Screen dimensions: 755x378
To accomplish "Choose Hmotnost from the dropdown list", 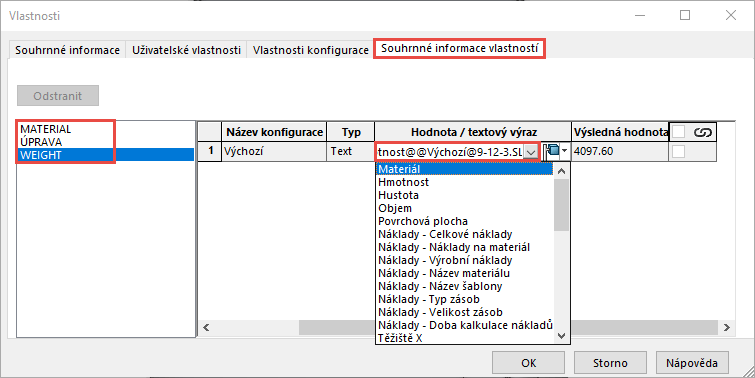I will point(465,182).
